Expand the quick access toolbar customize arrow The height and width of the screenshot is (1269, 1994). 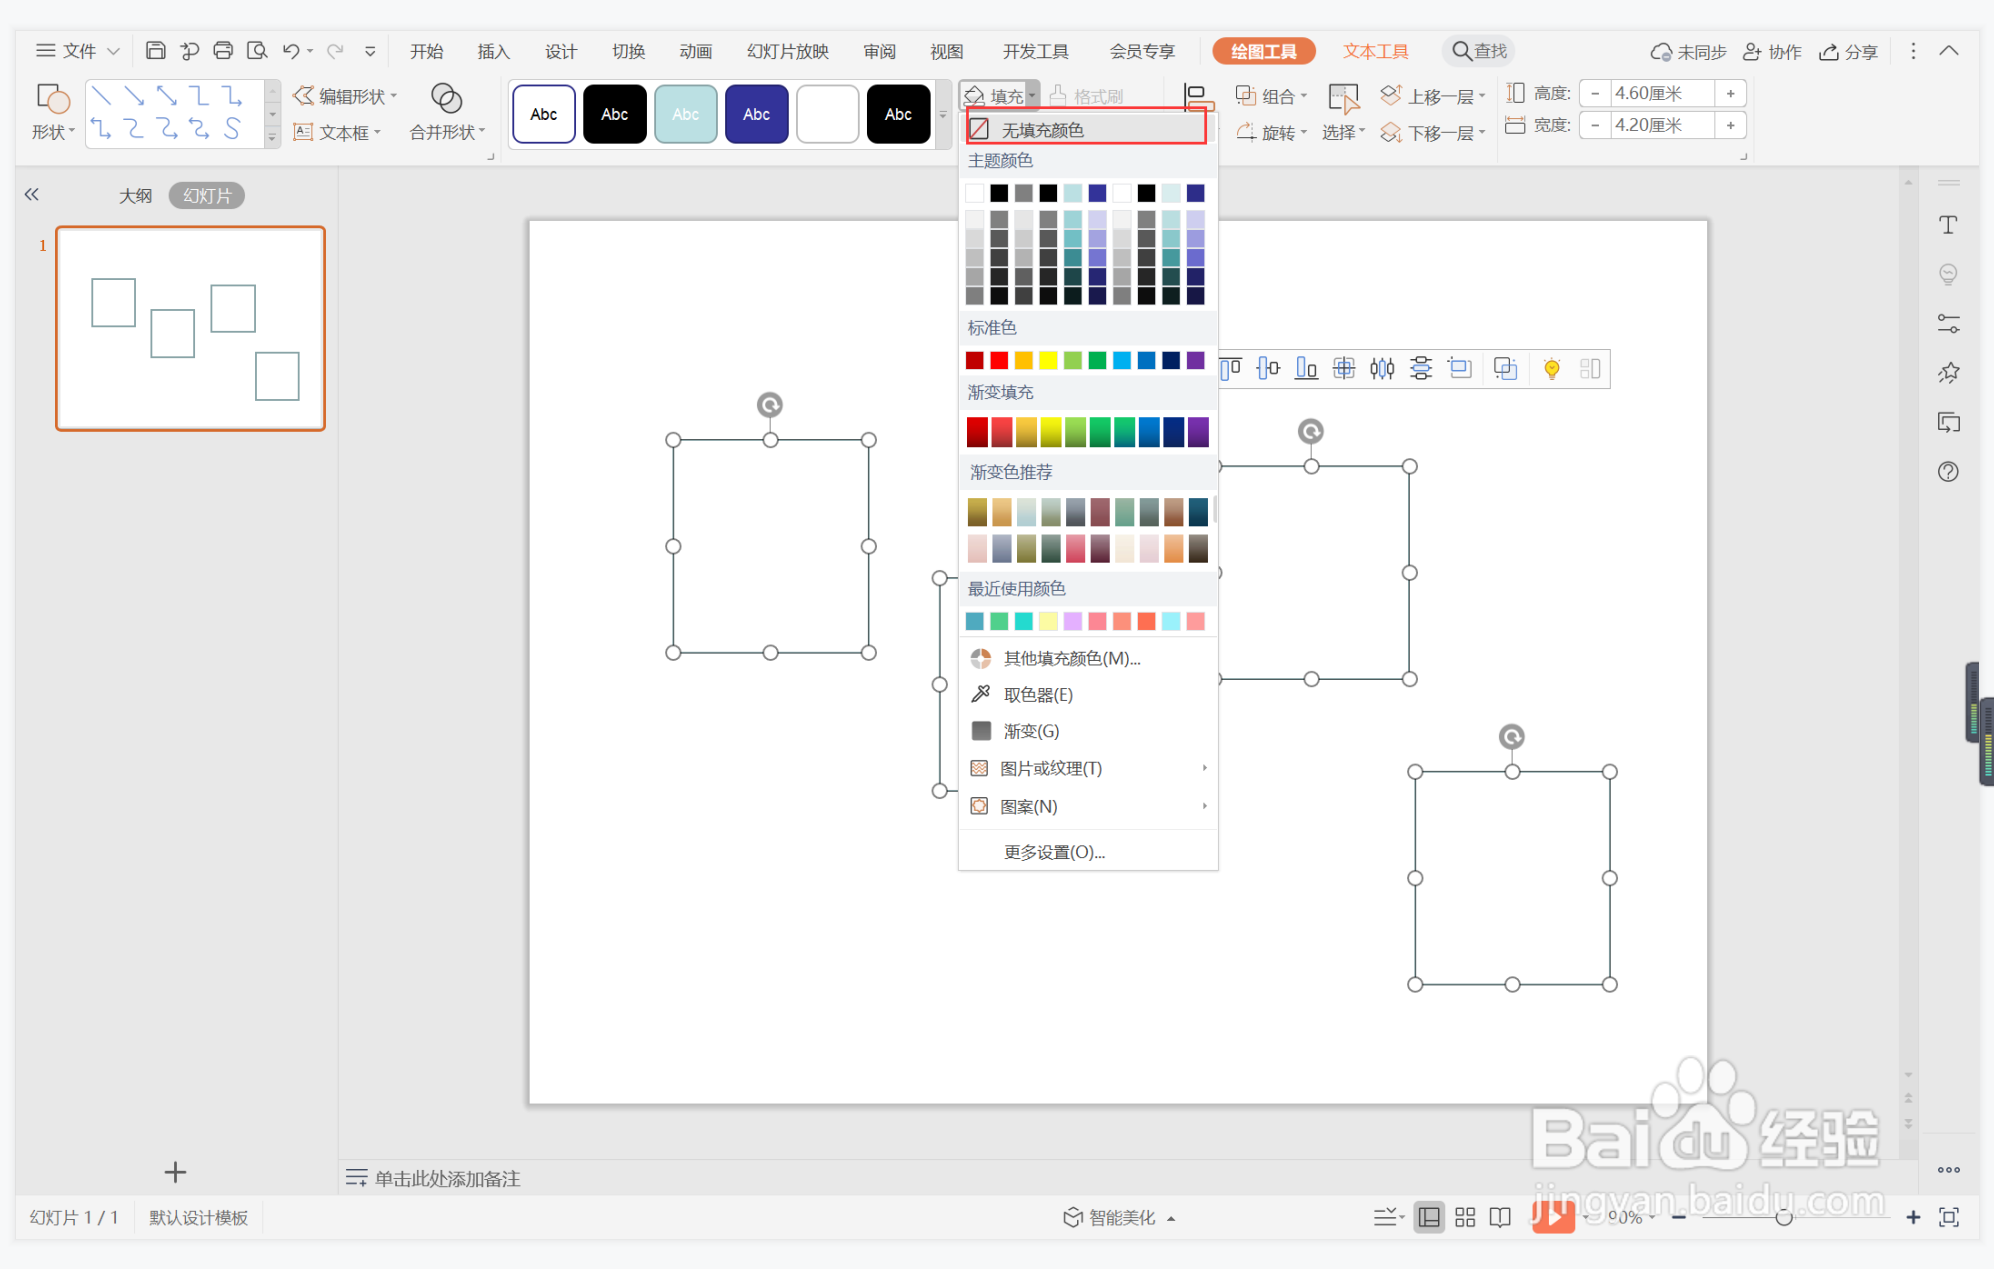[370, 51]
